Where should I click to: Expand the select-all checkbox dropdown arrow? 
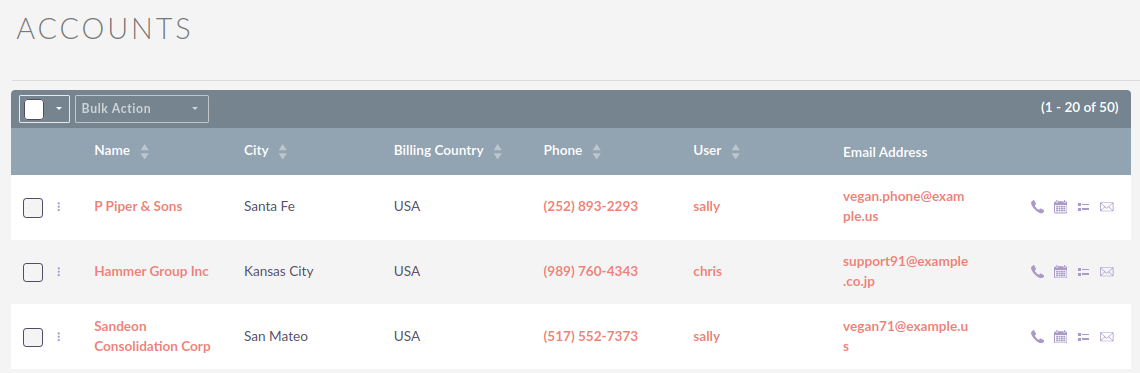point(58,109)
